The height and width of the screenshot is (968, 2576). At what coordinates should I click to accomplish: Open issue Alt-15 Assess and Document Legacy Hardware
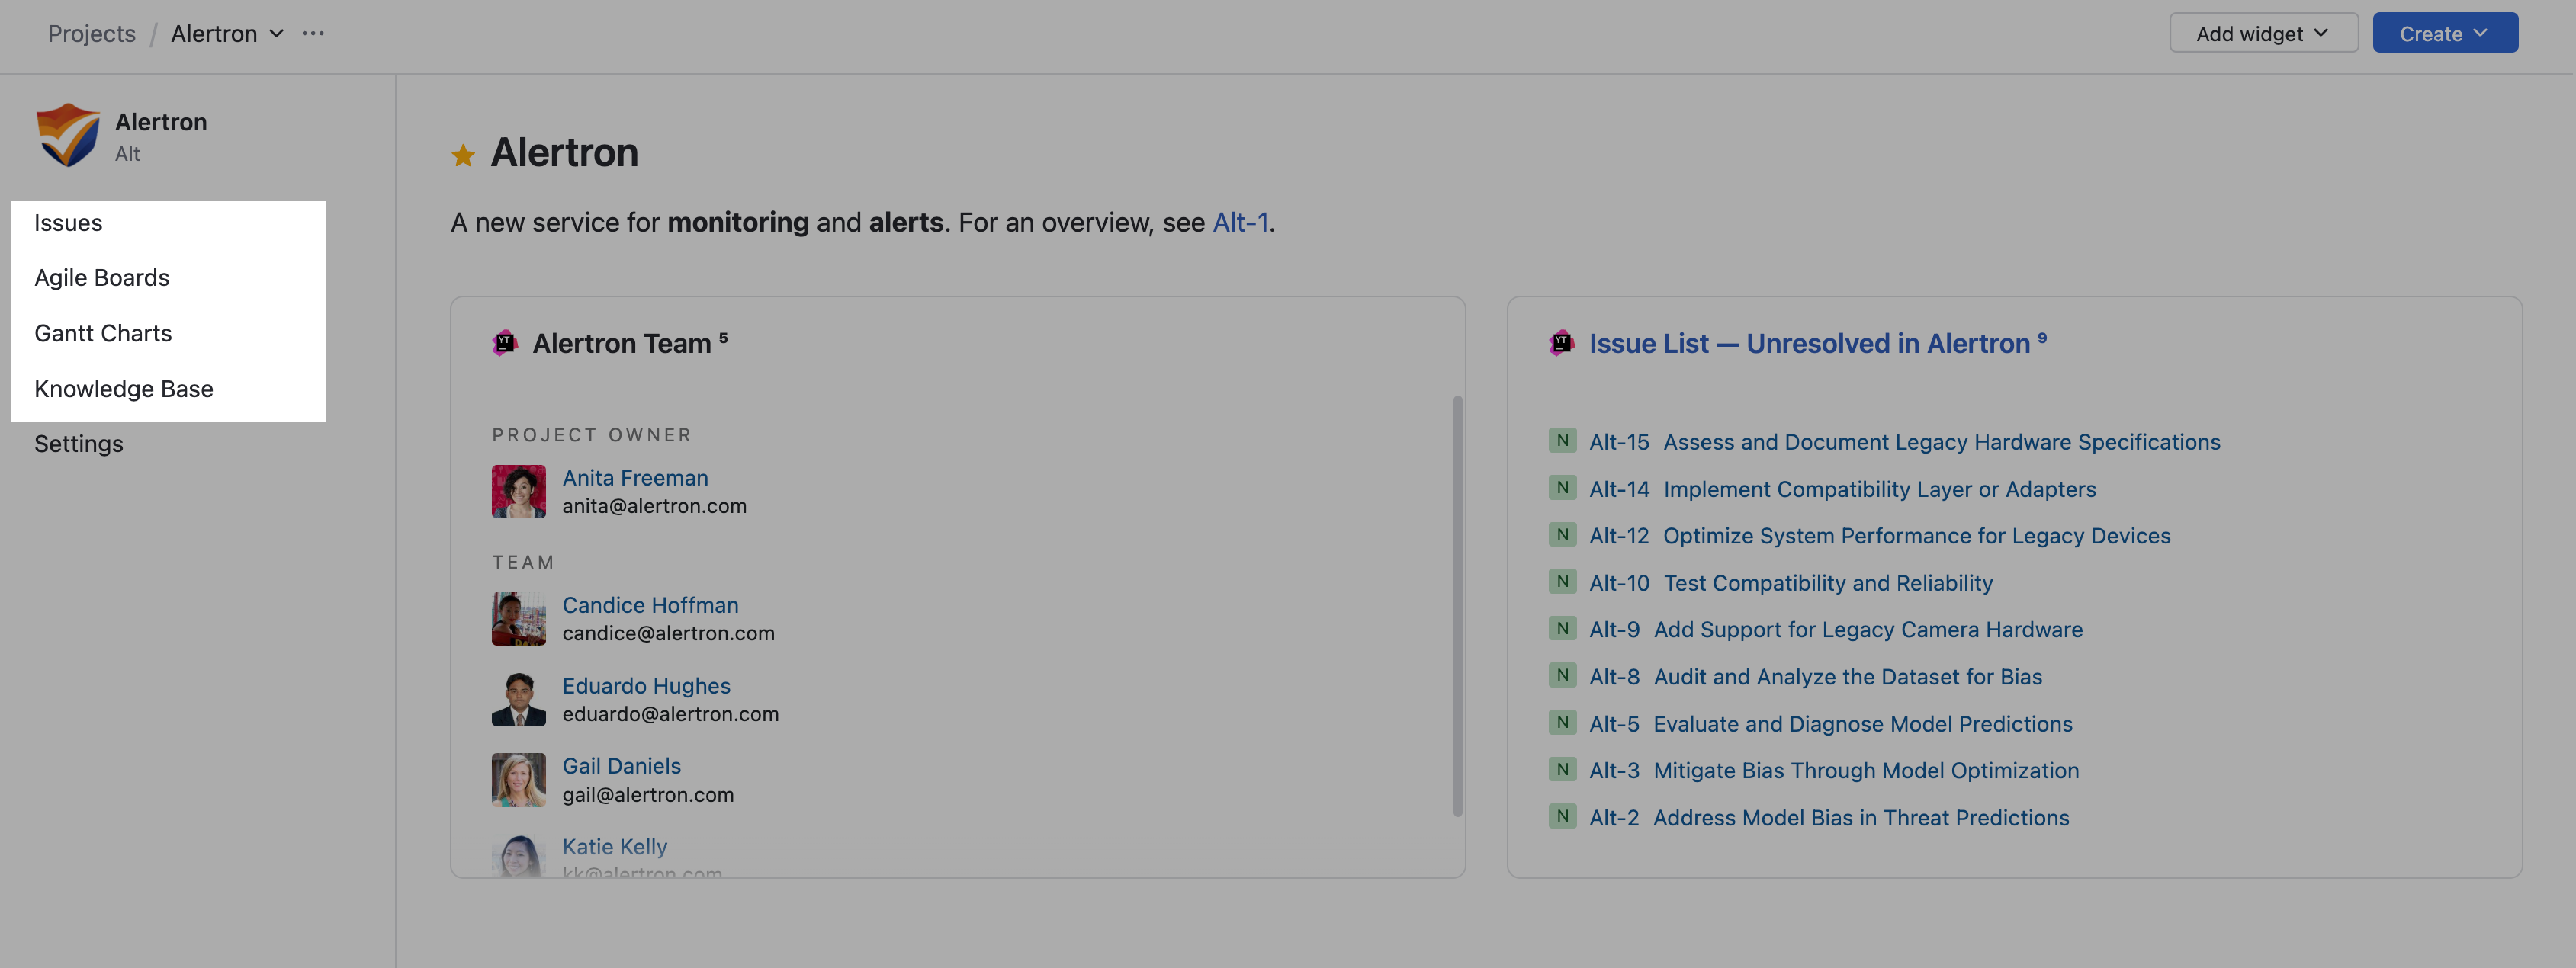pyautogui.click(x=1904, y=441)
